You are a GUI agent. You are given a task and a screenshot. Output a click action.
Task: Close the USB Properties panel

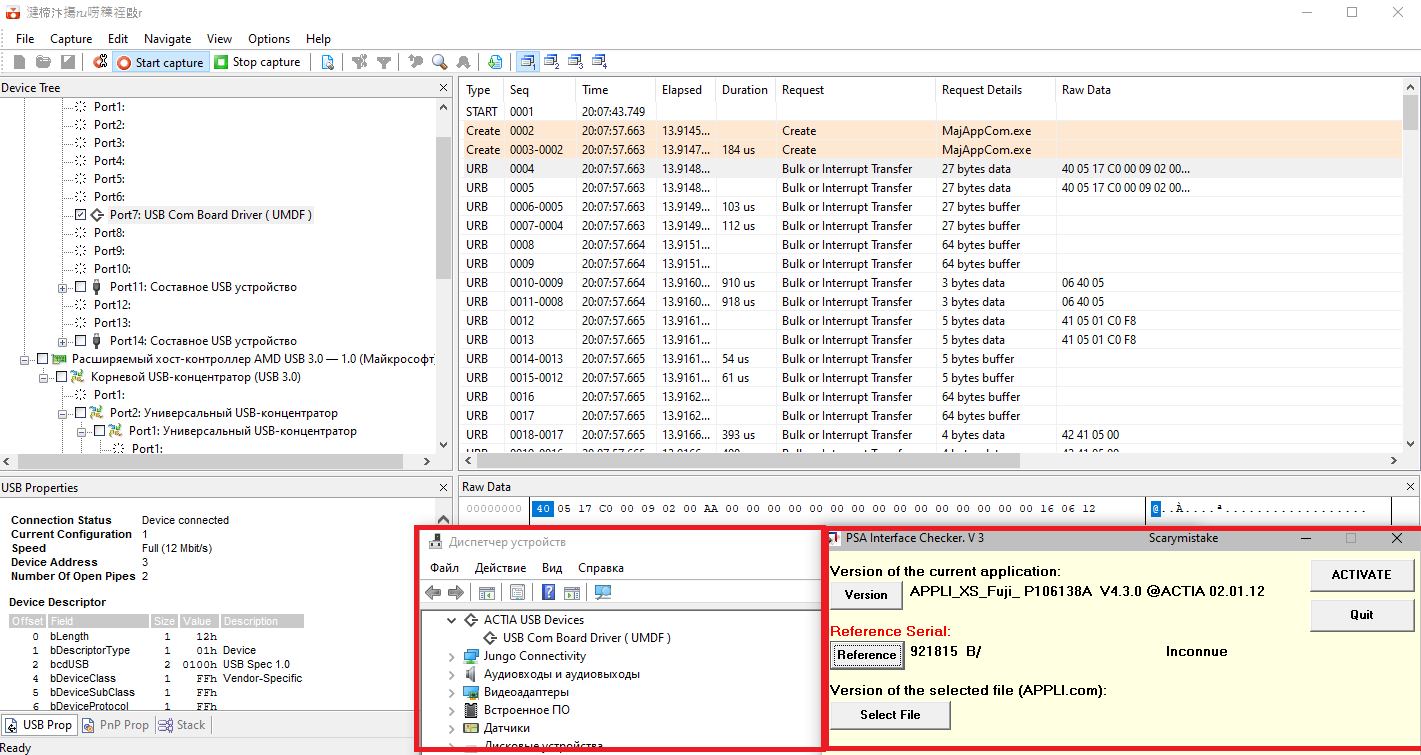pyautogui.click(x=444, y=488)
